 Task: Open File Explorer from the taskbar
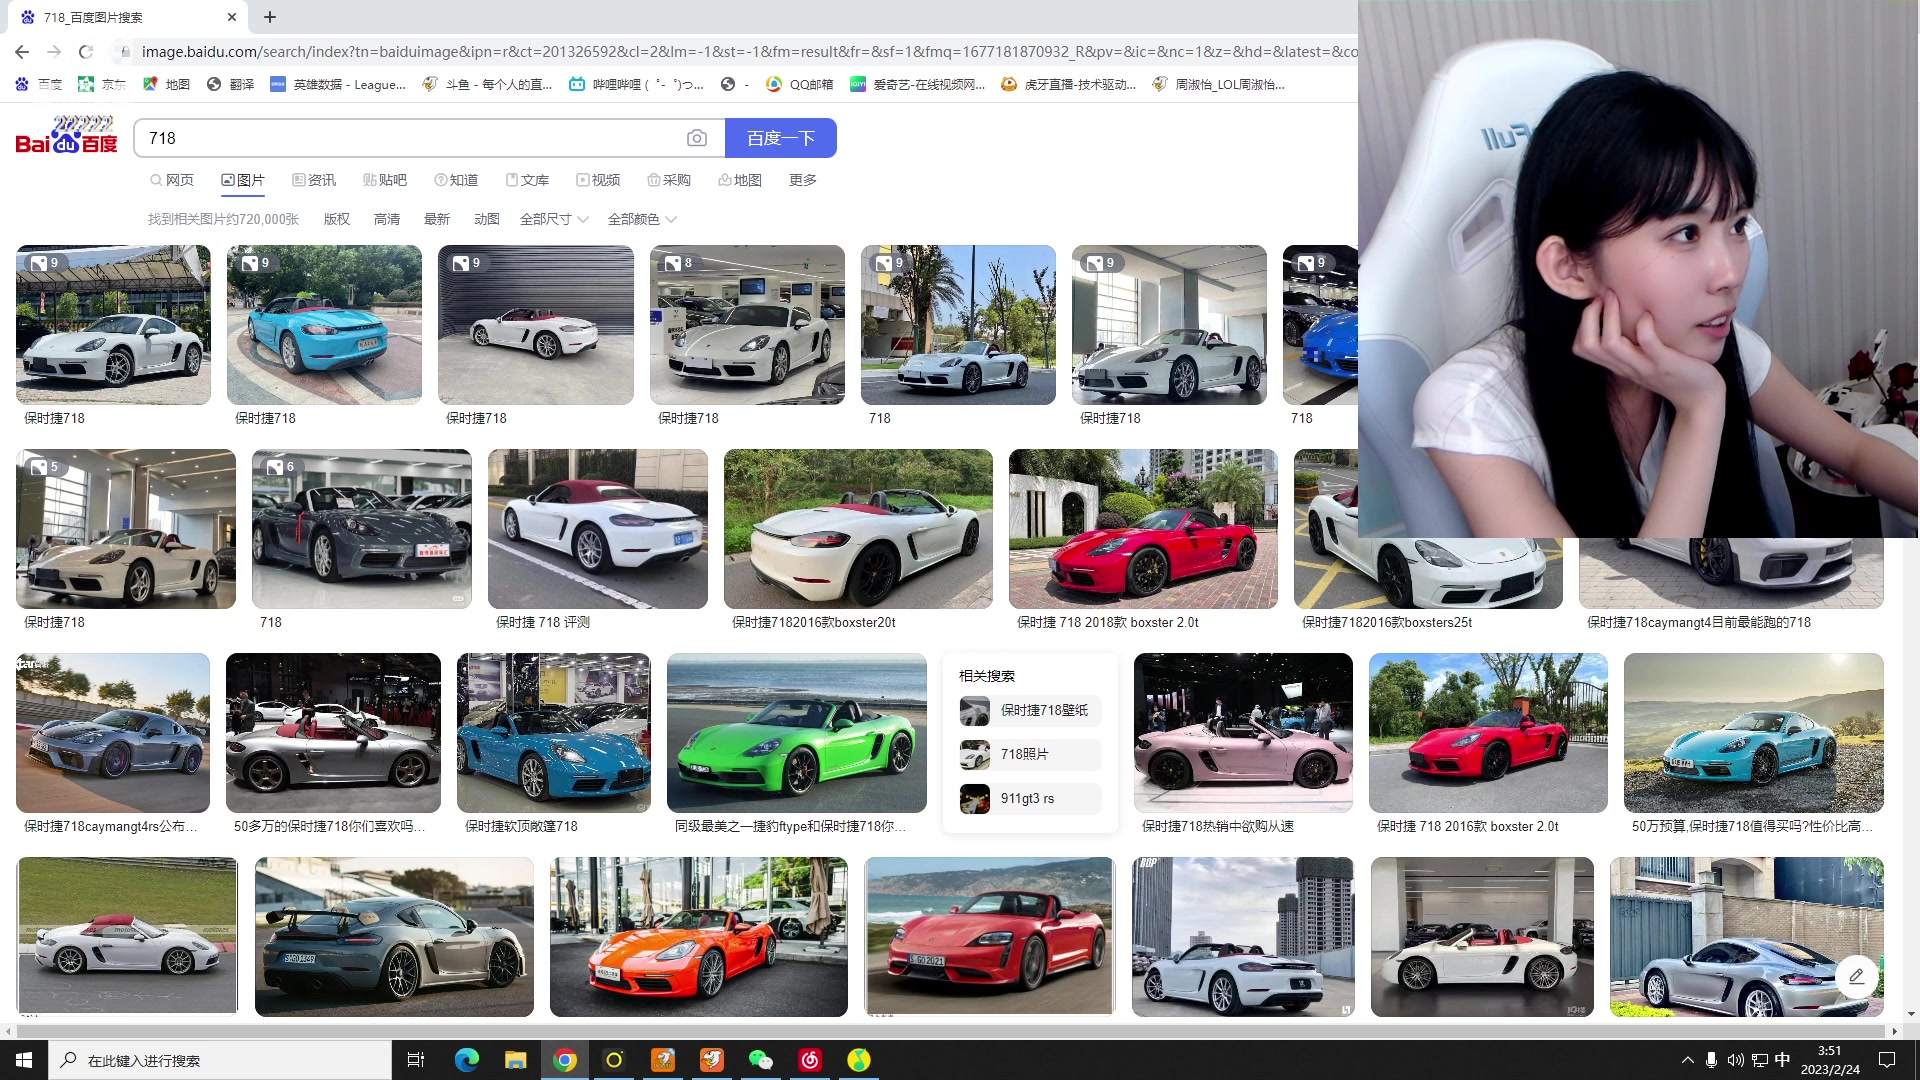[516, 1060]
